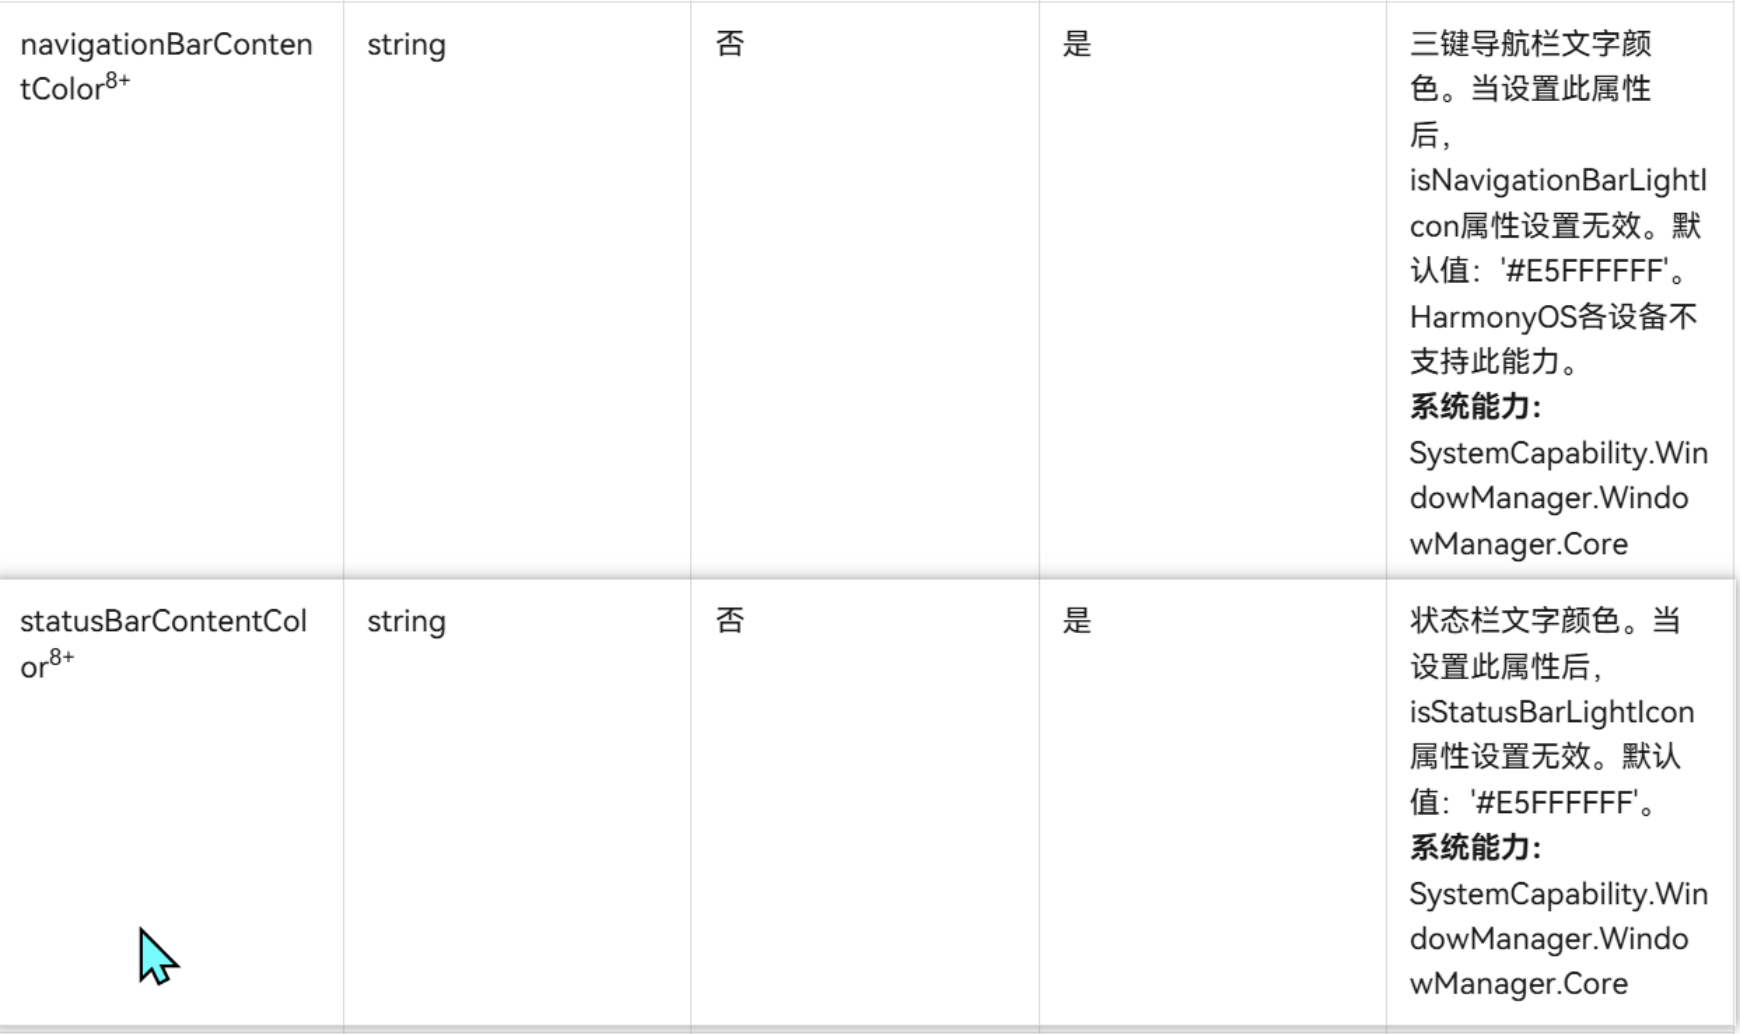Click '#E5FFFFFF' default value in status bar row
The height and width of the screenshot is (1034, 1740).
(1554, 802)
